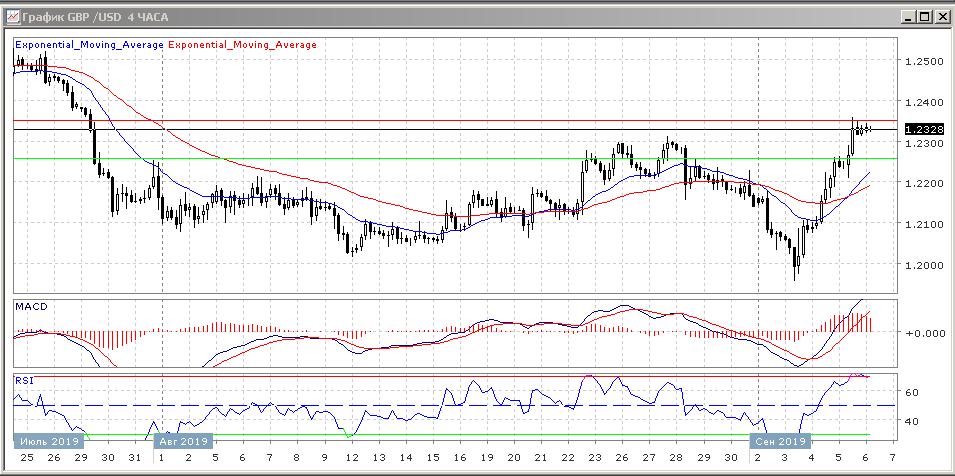Select the red Exponential_Moving_Average label
Screen dimensions: 955x476
click(243, 45)
